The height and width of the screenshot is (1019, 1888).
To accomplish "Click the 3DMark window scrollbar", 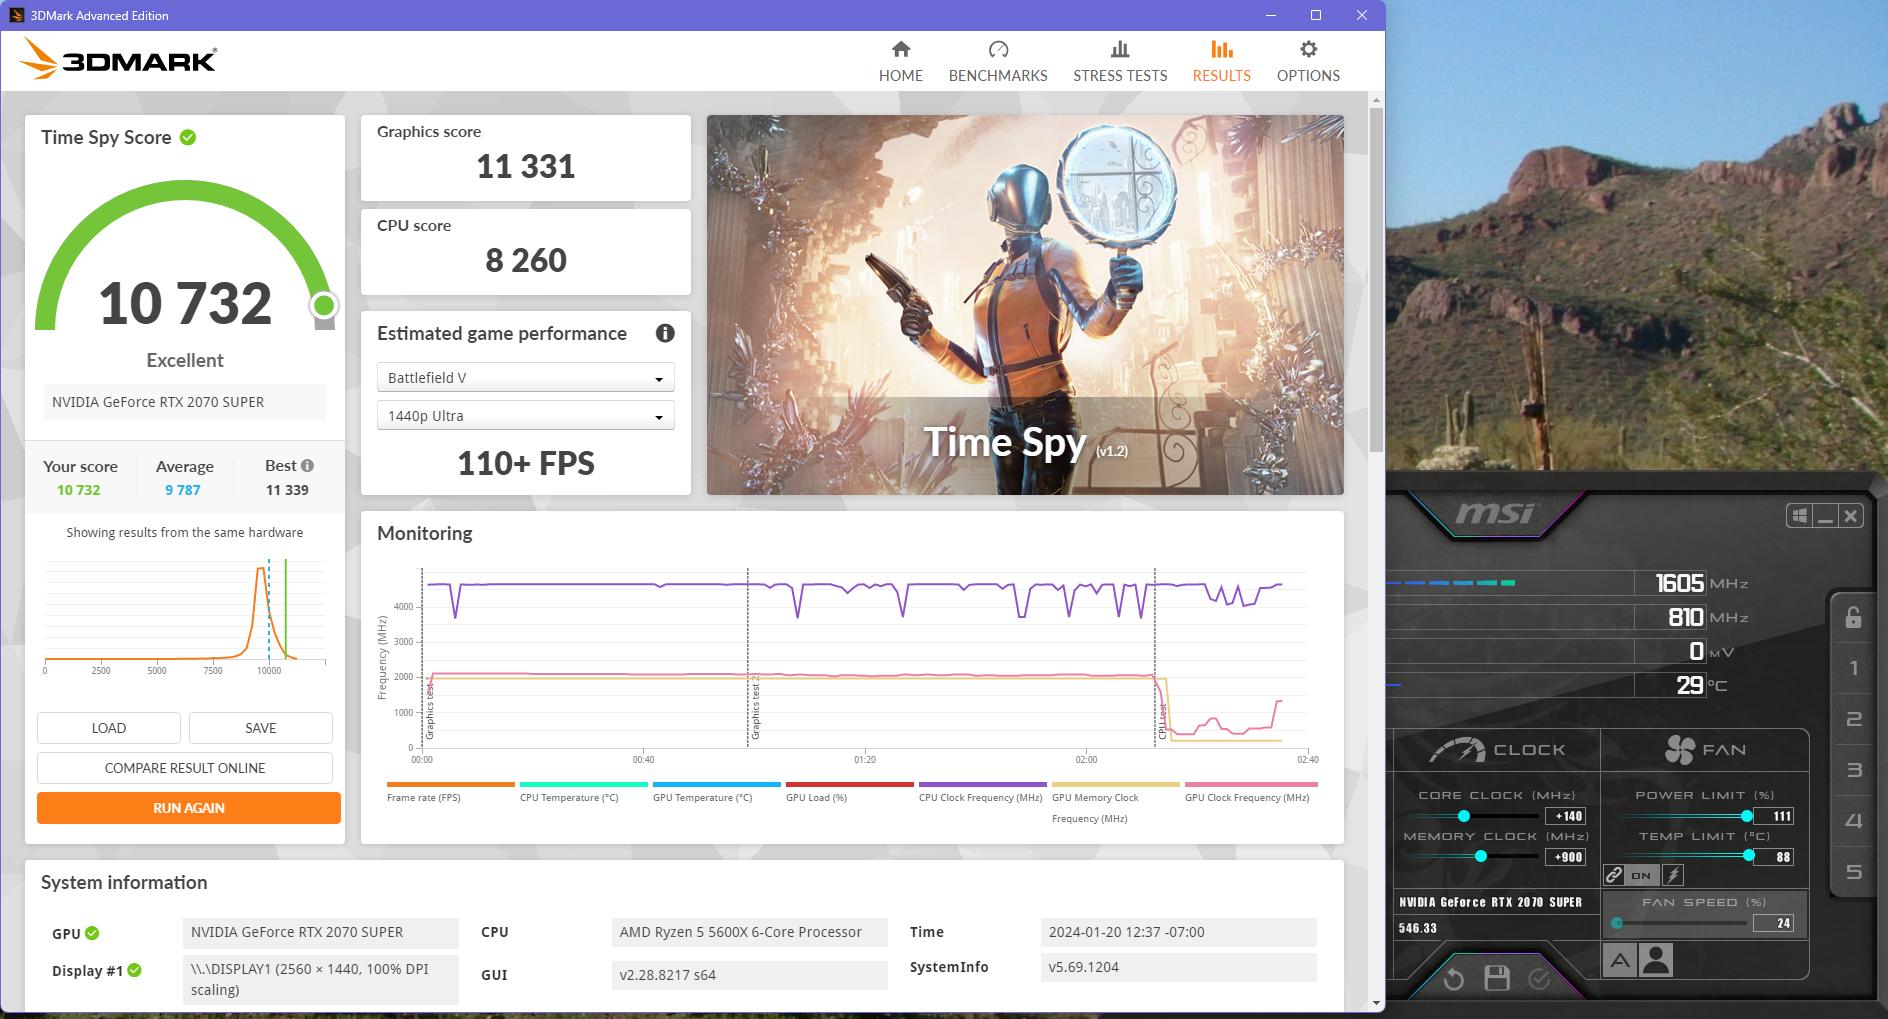I will coord(1376,280).
